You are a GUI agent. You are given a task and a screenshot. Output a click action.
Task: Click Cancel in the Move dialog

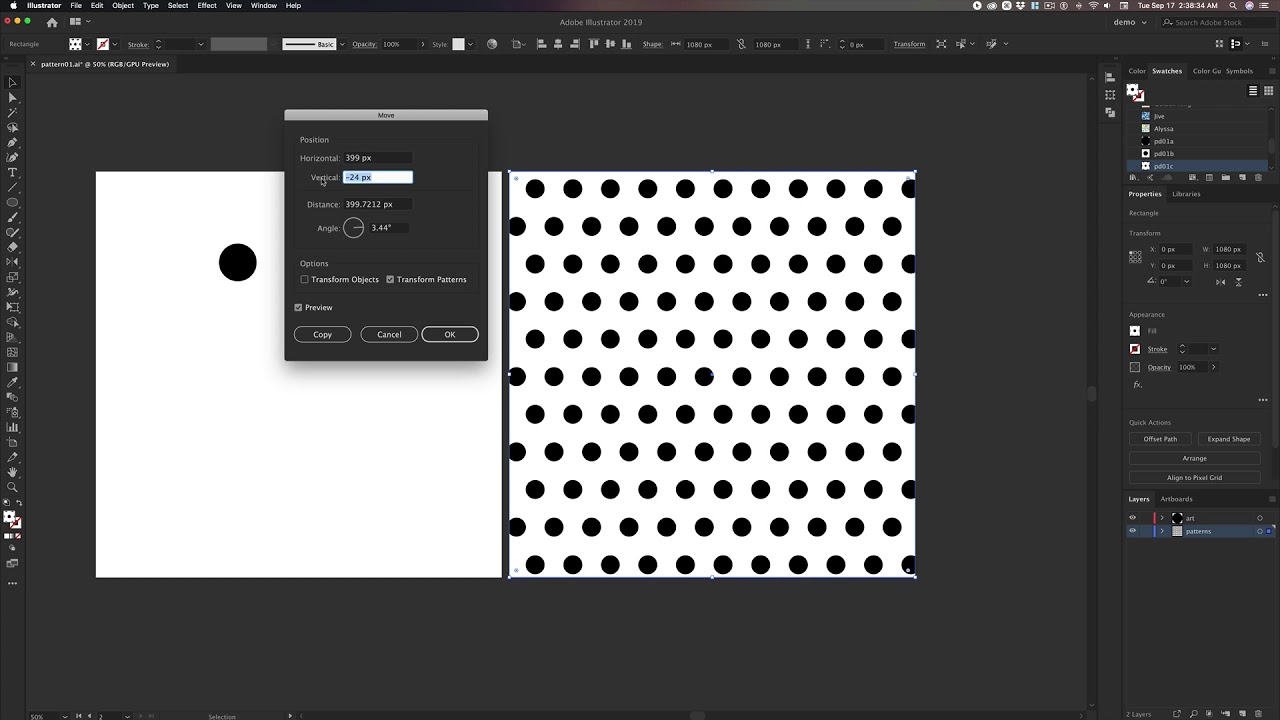coord(389,334)
